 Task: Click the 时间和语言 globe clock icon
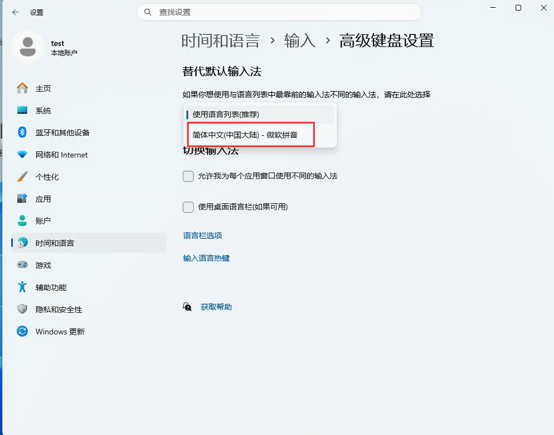click(22, 243)
